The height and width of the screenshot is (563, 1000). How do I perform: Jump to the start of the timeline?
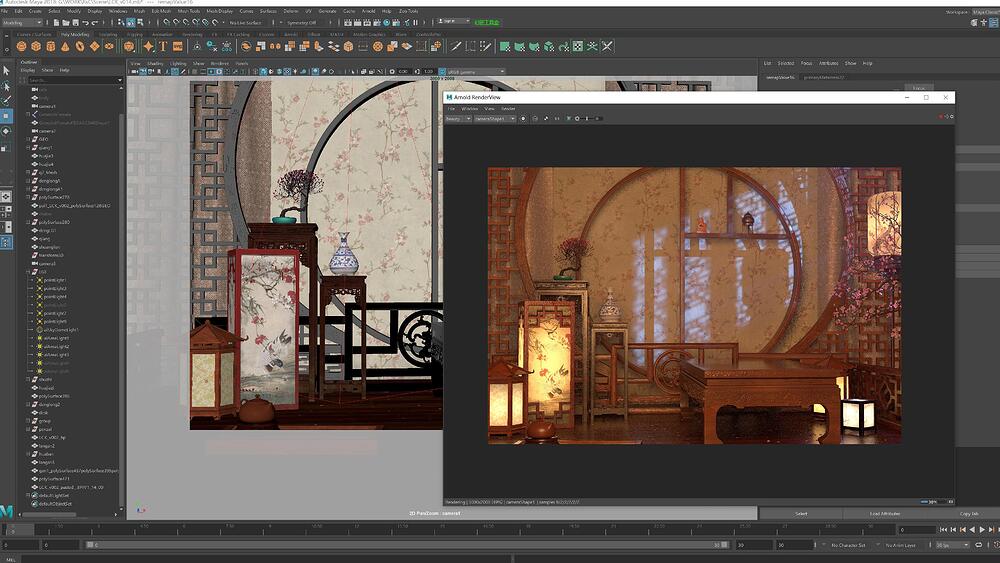tap(944, 529)
